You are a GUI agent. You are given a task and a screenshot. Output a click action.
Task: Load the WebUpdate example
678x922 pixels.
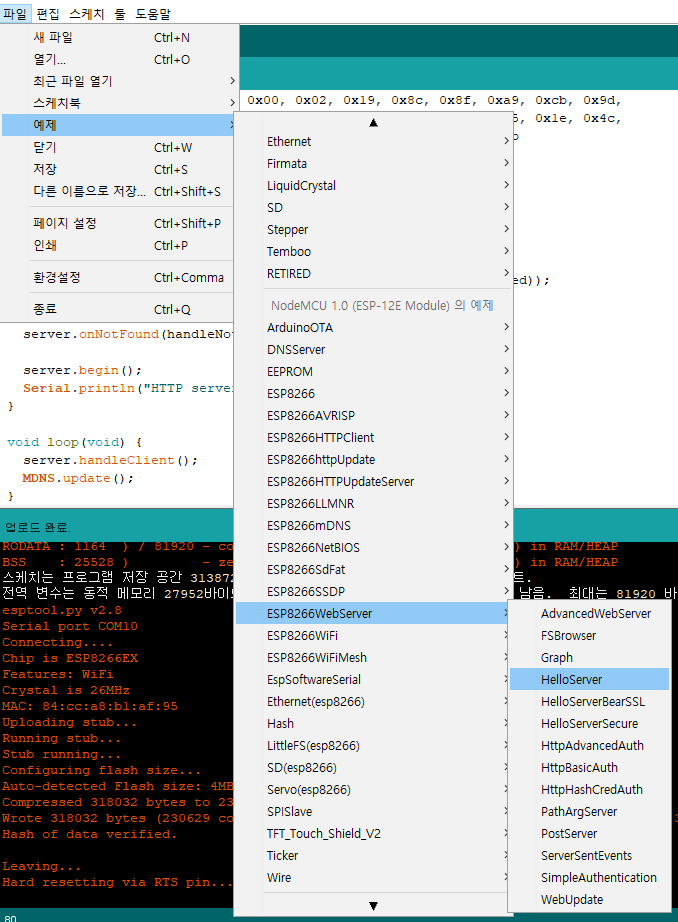coord(589,899)
